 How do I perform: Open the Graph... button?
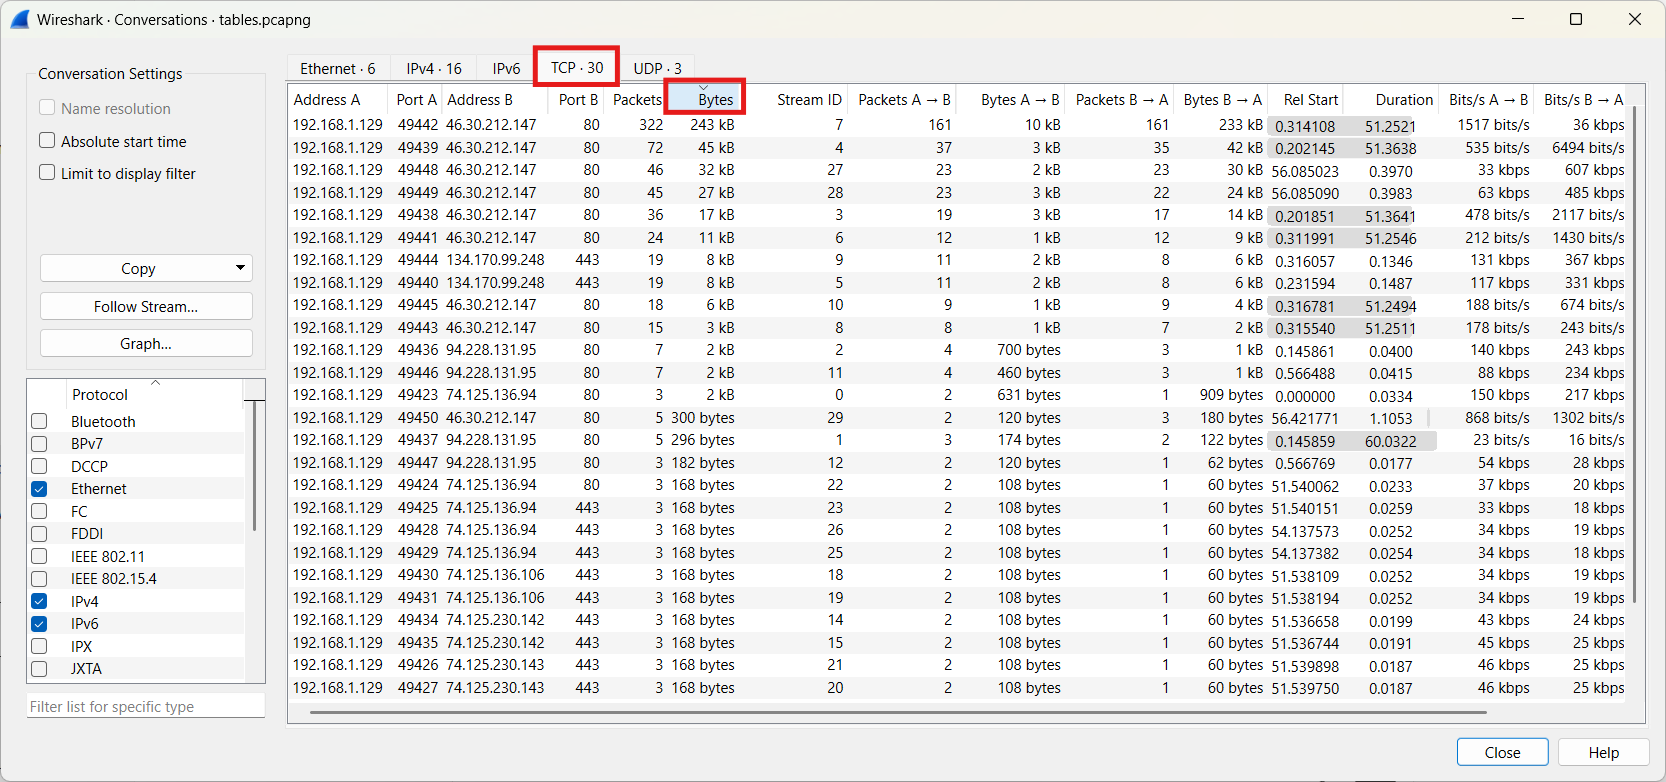tap(146, 343)
